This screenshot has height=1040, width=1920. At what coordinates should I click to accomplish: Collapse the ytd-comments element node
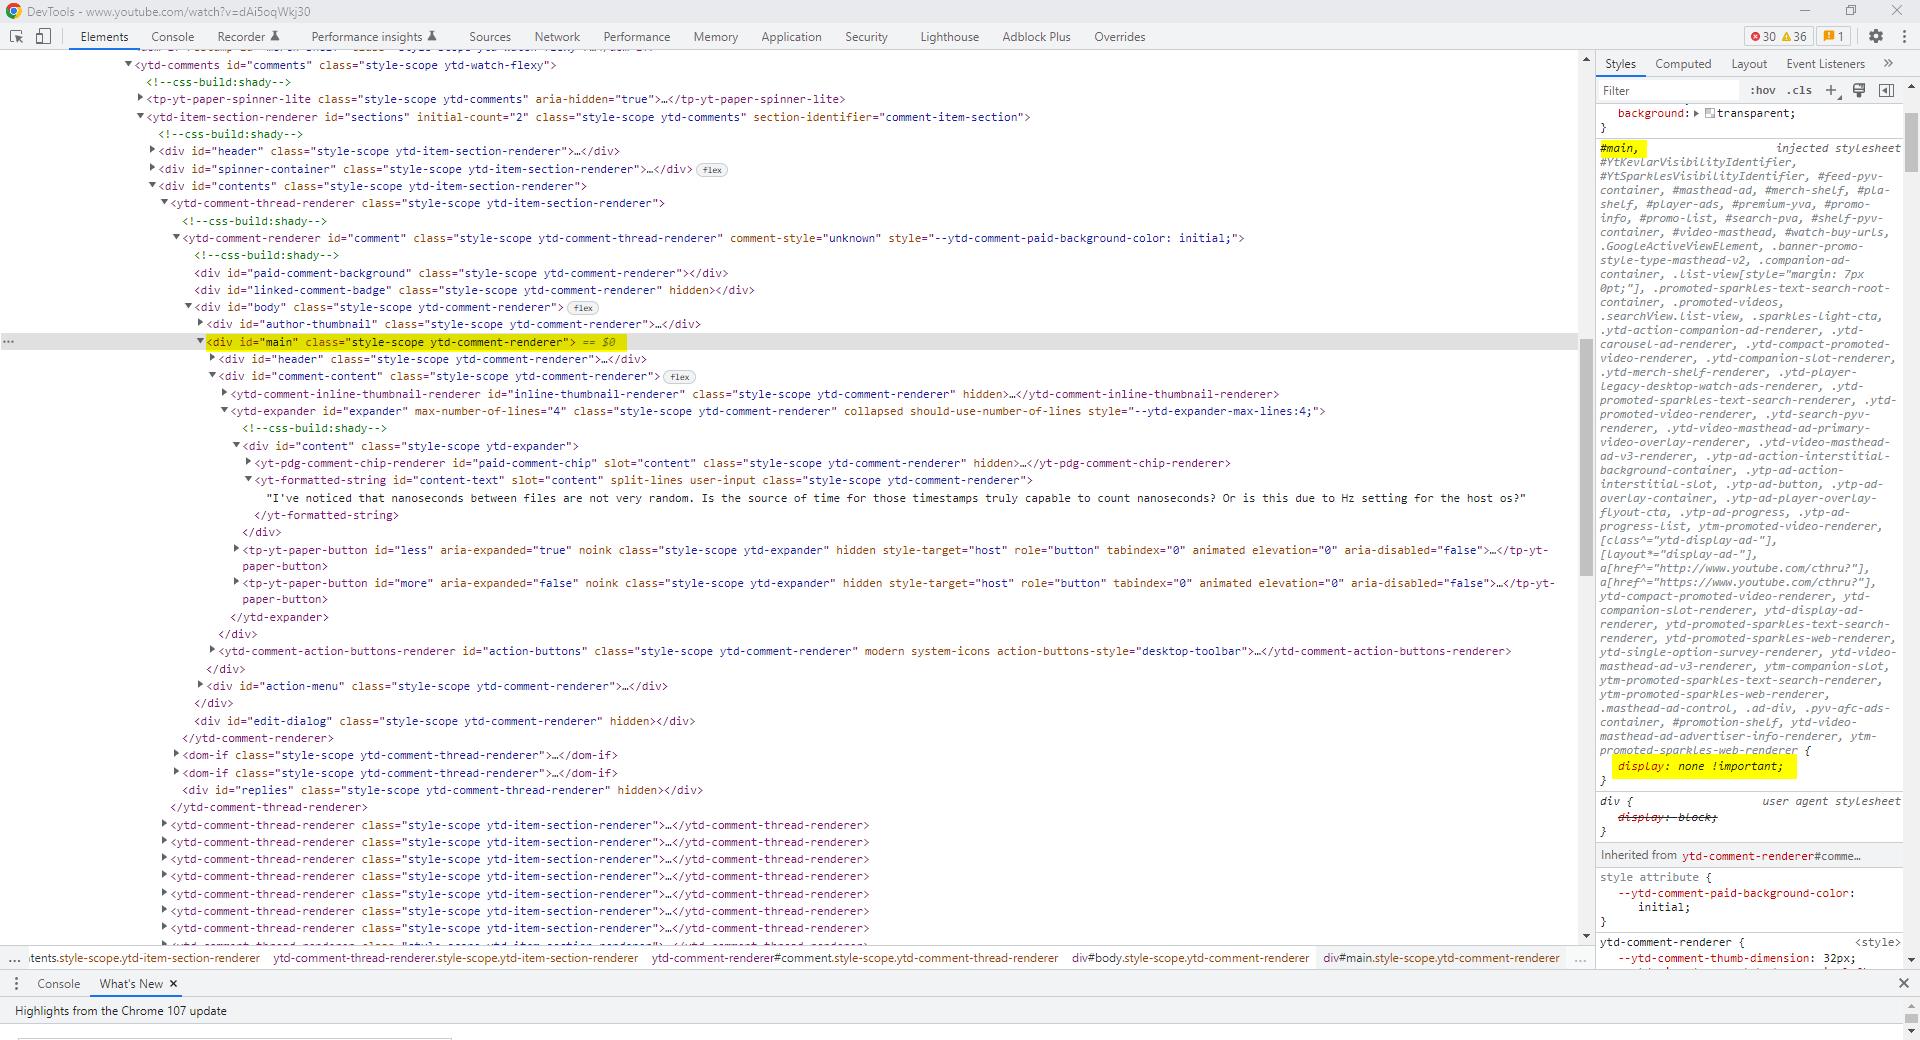click(x=128, y=65)
